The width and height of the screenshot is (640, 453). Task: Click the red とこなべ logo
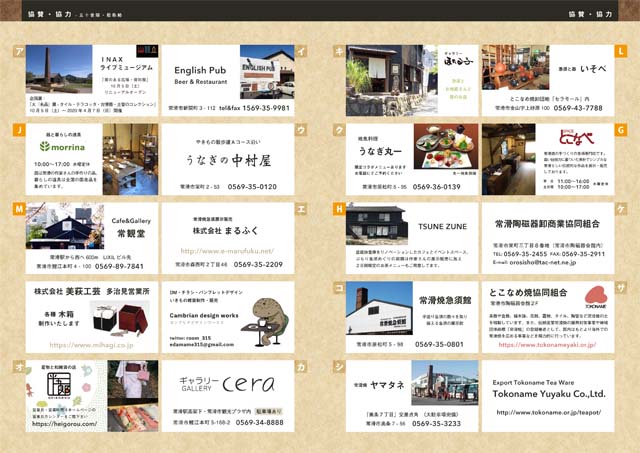(x=577, y=138)
